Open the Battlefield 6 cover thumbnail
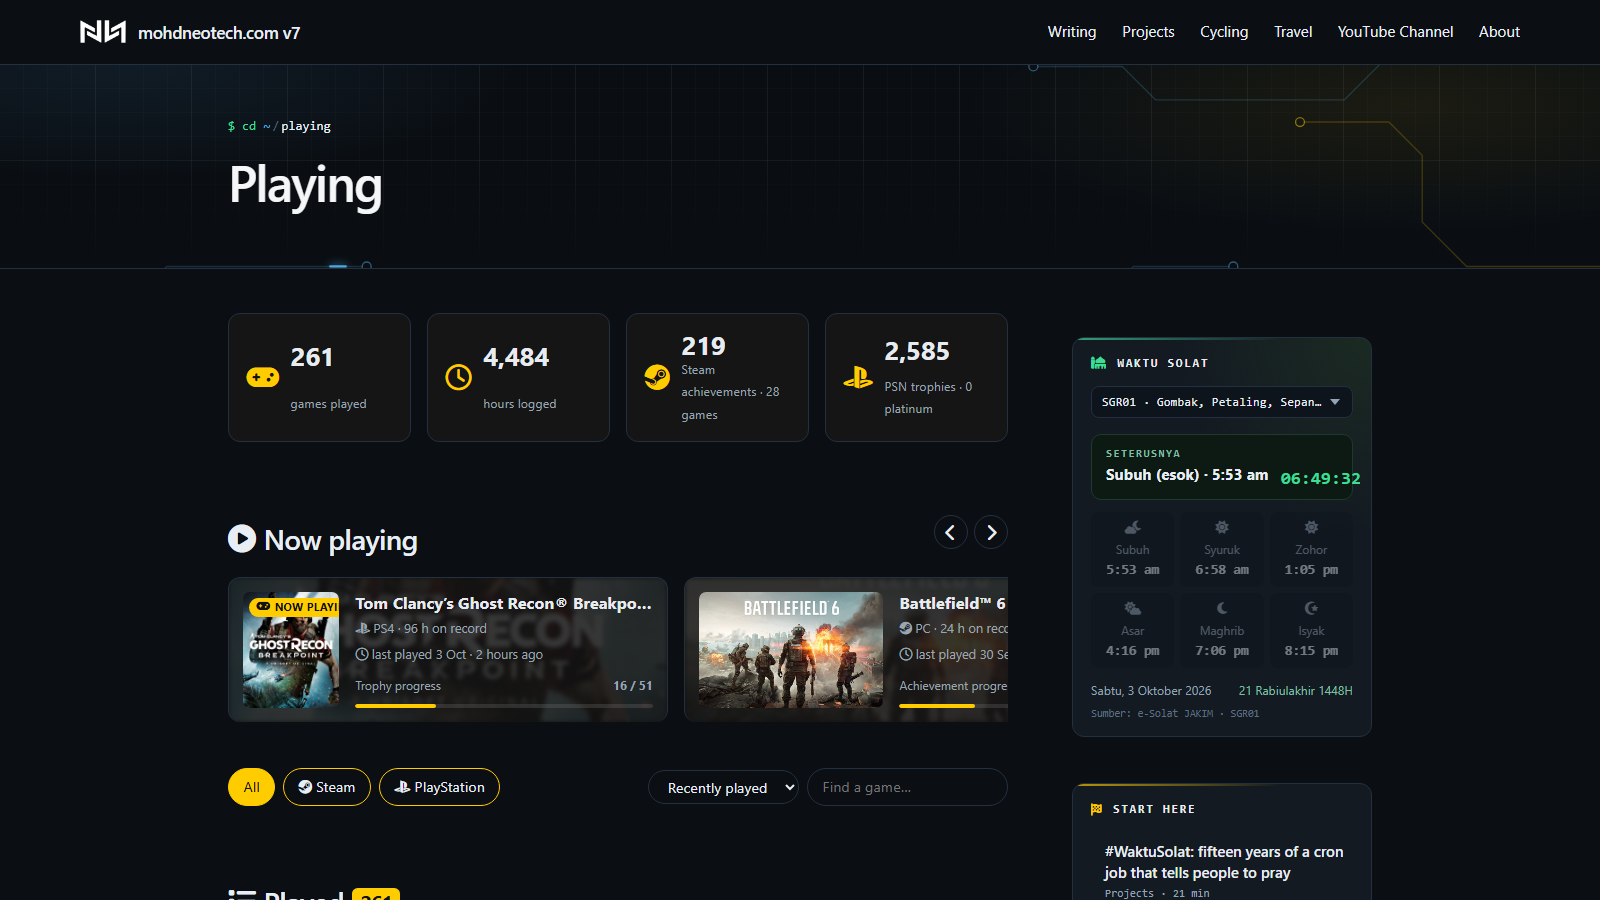Viewport: 1600px width, 900px height. [791, 650]
